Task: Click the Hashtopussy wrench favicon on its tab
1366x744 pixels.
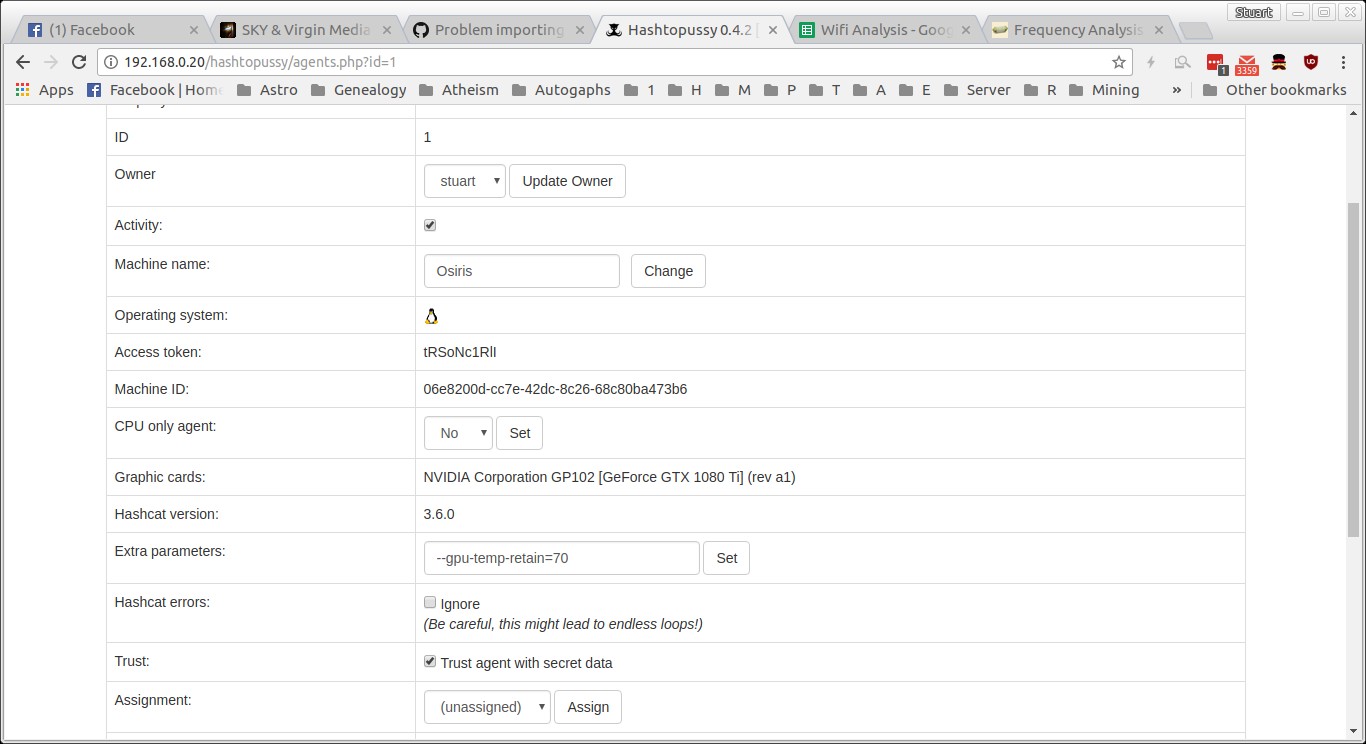Action: pos(613,30)
